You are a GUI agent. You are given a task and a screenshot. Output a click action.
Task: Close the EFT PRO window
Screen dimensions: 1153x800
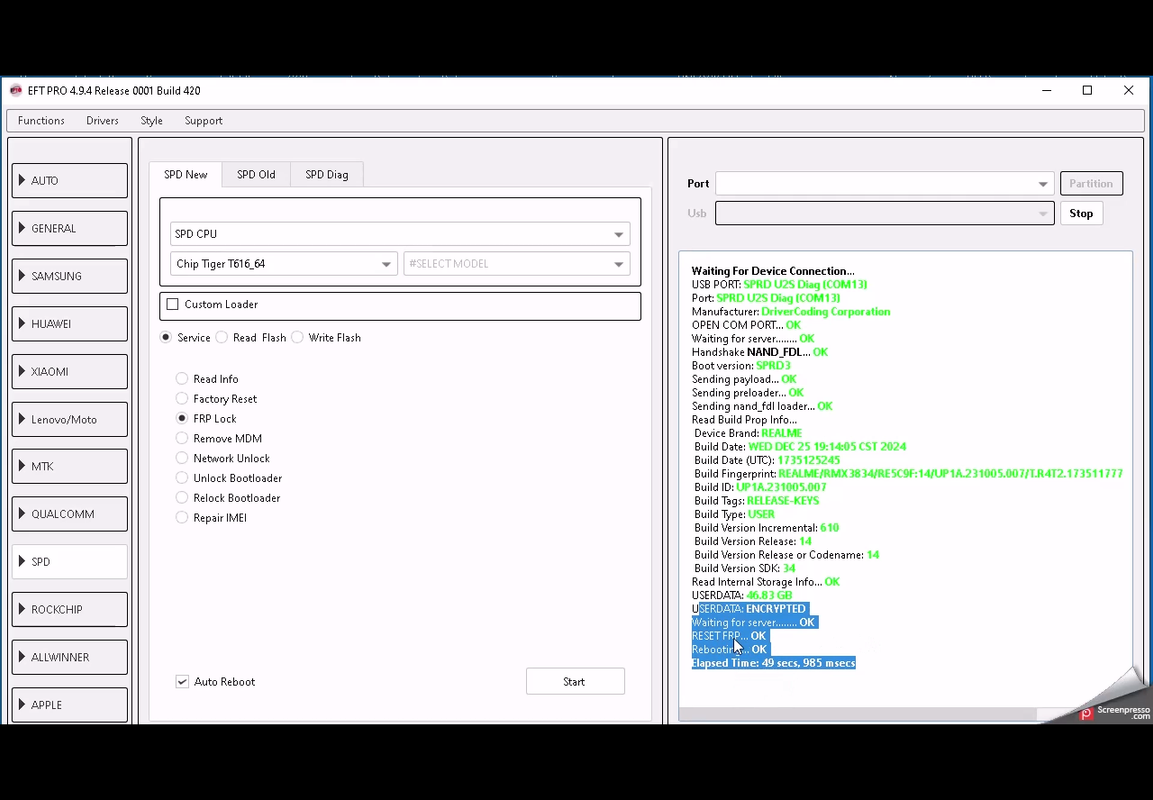[x=1129, y=90]
